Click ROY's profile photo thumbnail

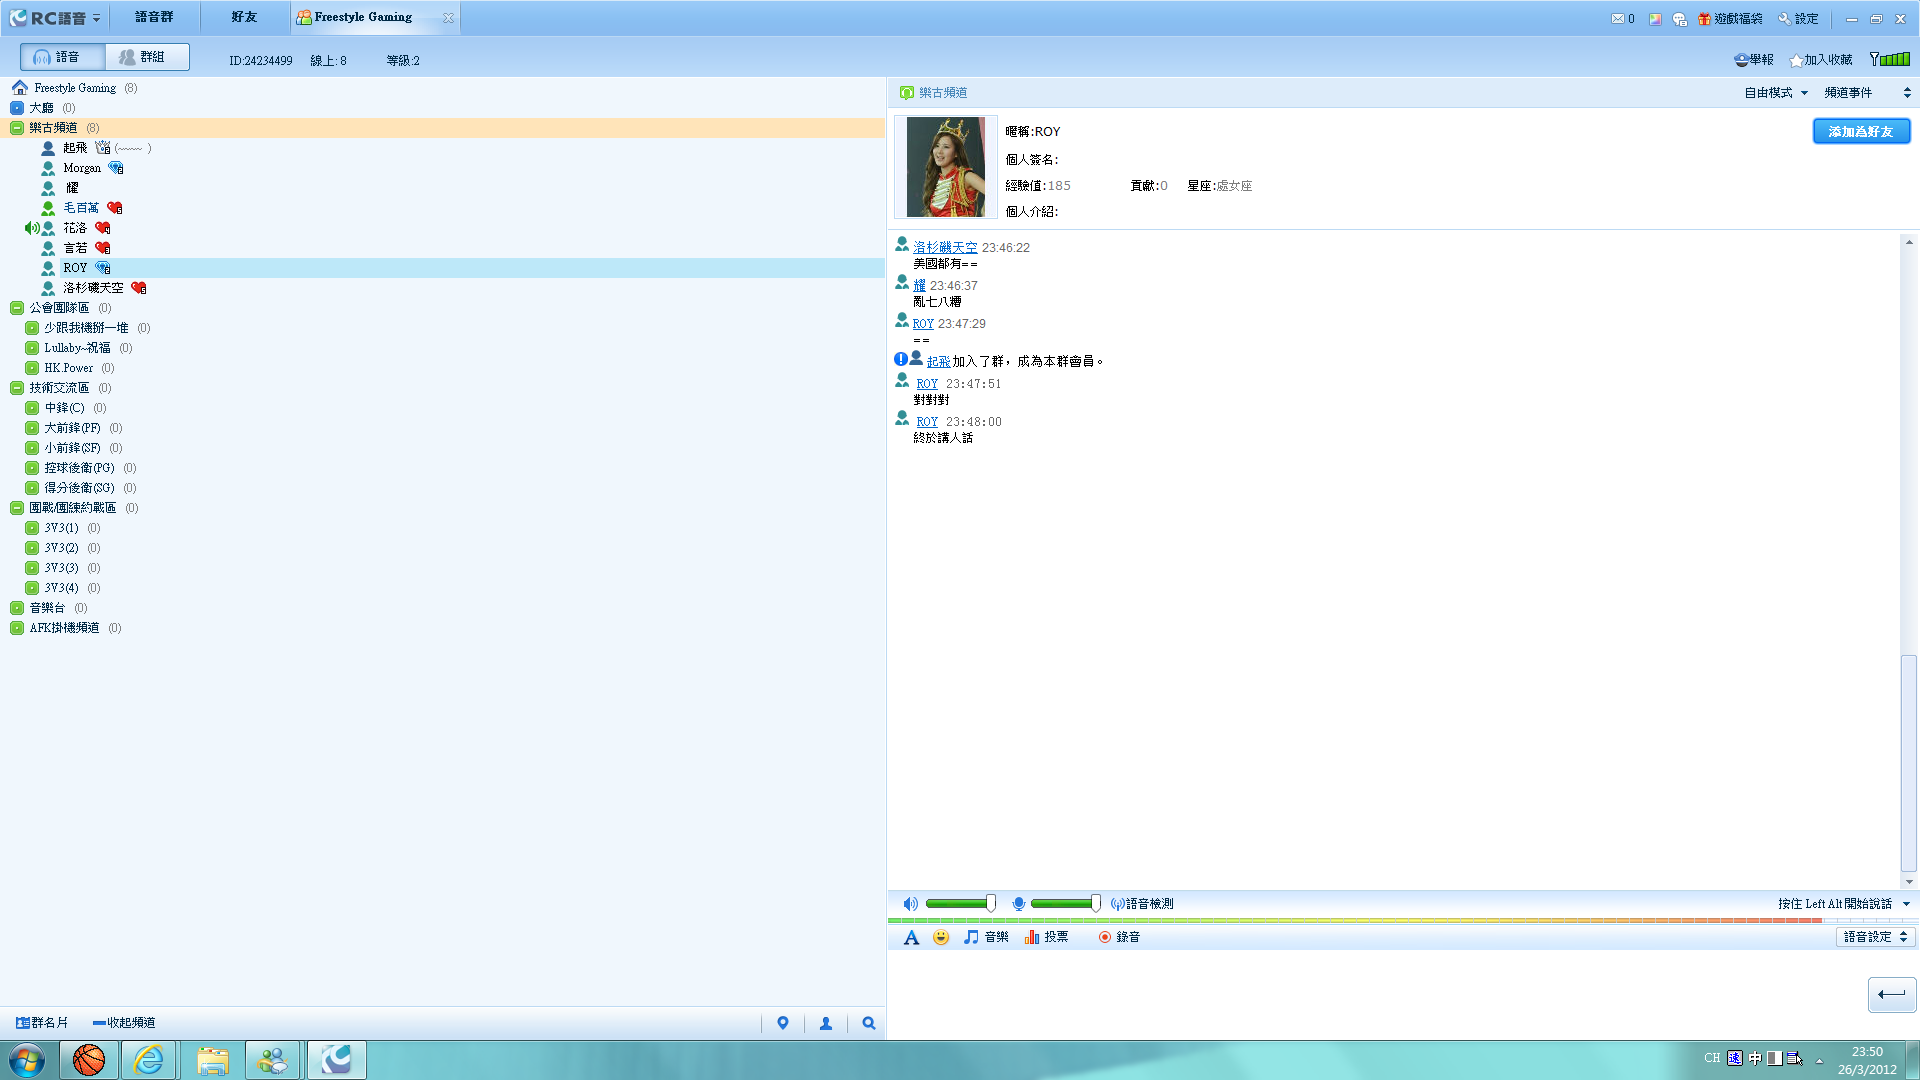click(x=945, y=166)
